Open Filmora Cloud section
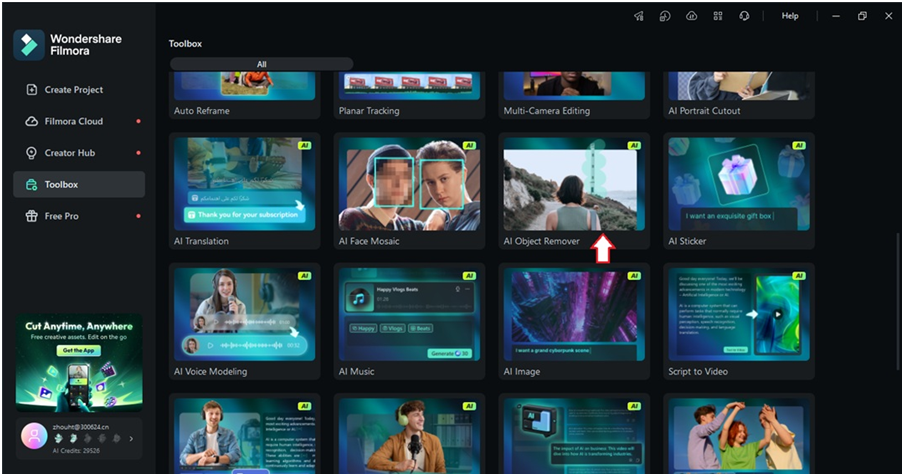Image resolution: width=904 pixels, height=476 pixels. (79, 122)
